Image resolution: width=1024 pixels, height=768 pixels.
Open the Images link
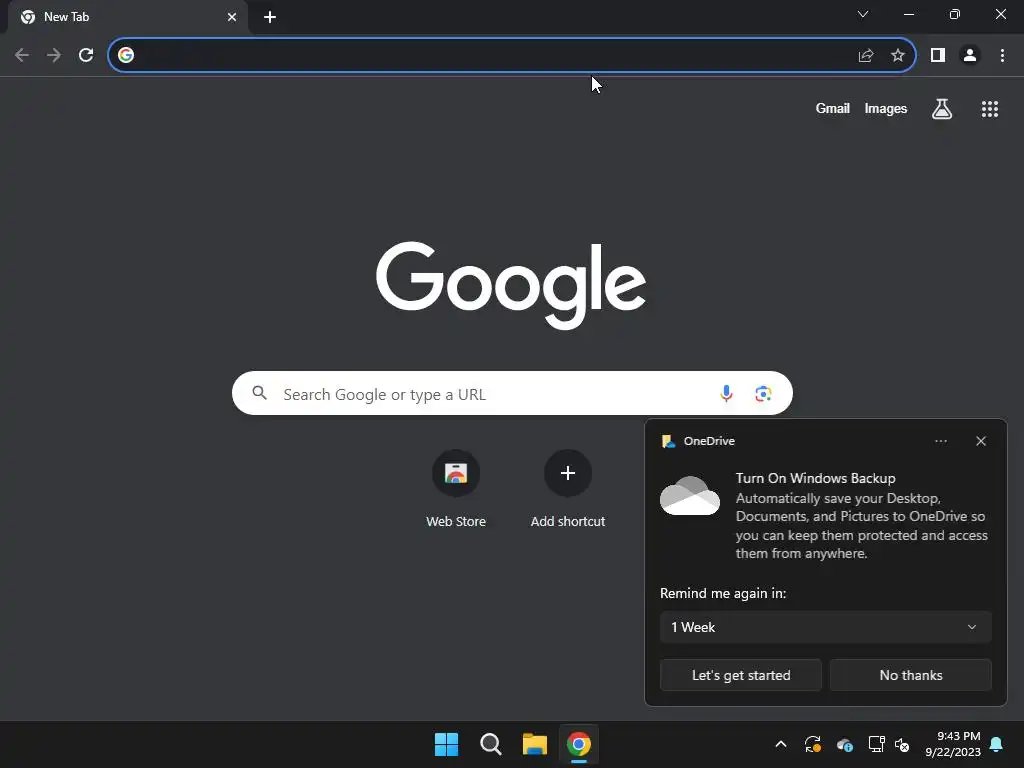tap(886, 108)
